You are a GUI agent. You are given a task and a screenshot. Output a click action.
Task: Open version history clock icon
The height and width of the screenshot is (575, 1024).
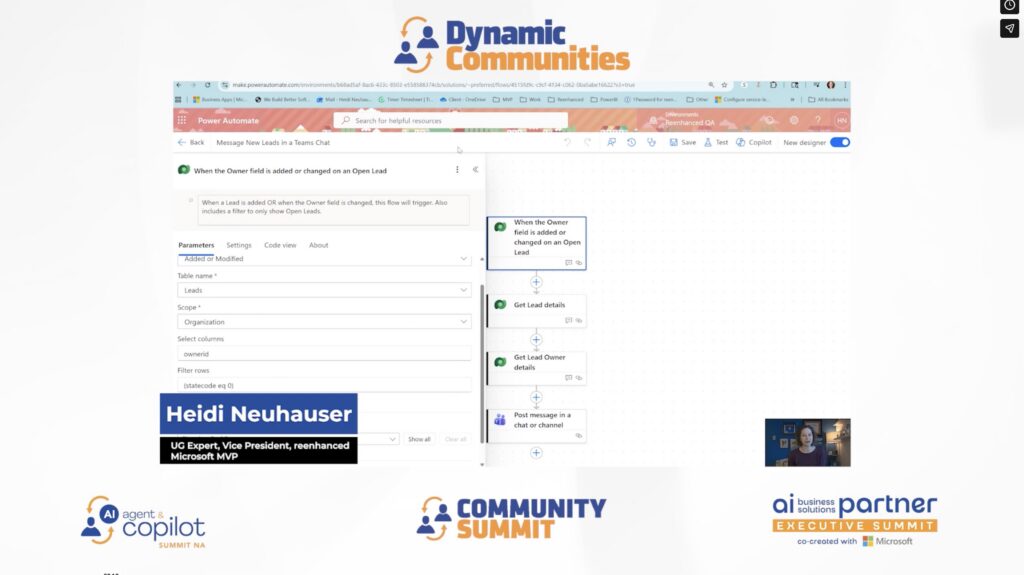click(631, 142)
